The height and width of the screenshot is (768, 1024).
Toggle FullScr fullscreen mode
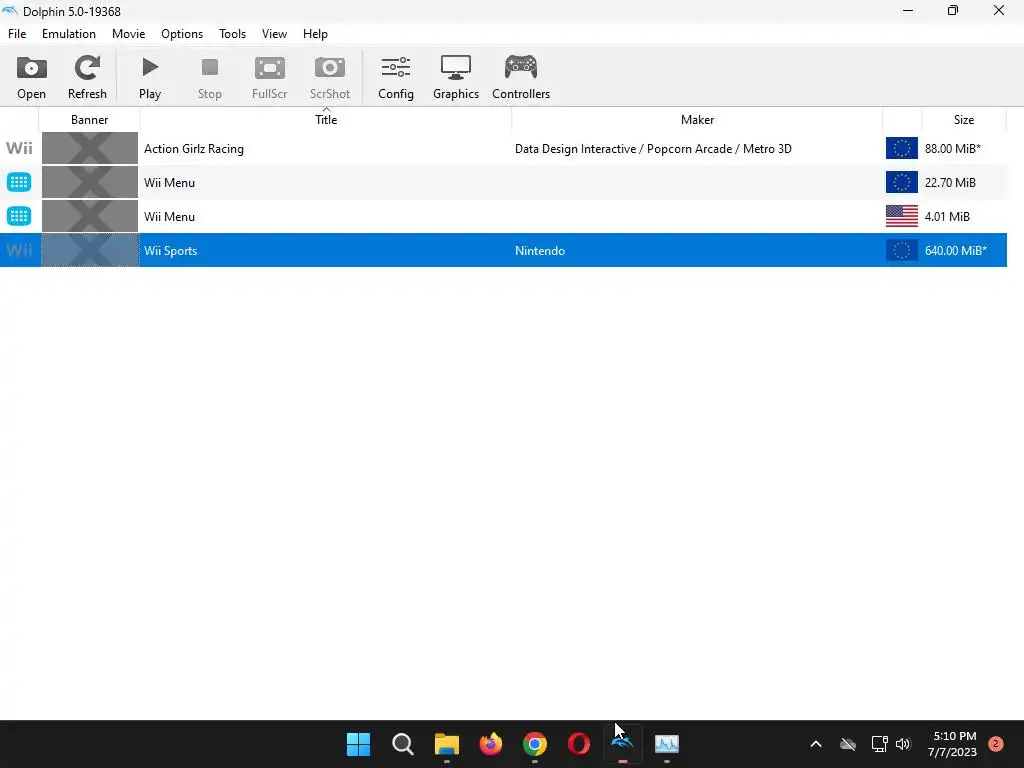point(269,78)
